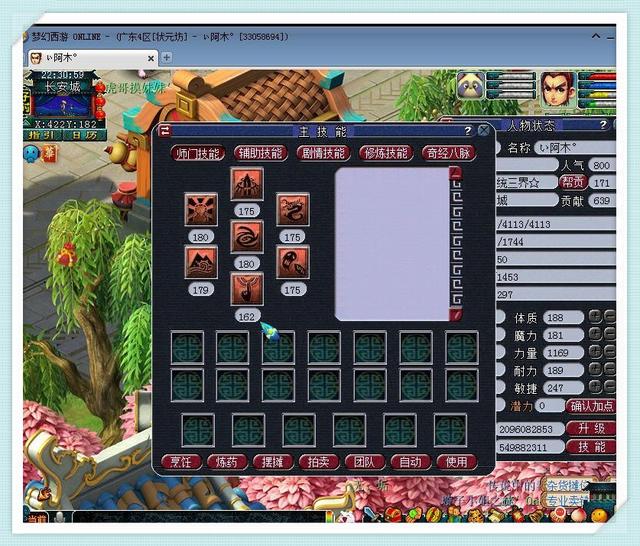
Task: Click the 技能 button in character panel
Action: pyautogui.click(x=591, y=447)
